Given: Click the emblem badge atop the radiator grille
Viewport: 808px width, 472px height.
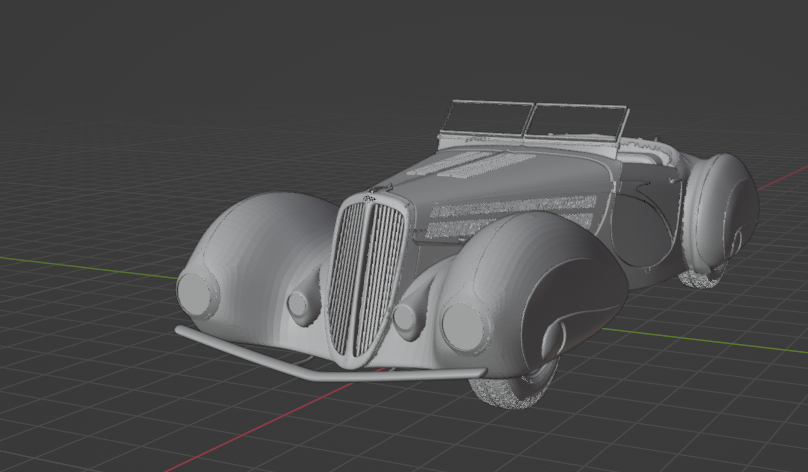Looking at the screenshot, I should tap(369, 198).
